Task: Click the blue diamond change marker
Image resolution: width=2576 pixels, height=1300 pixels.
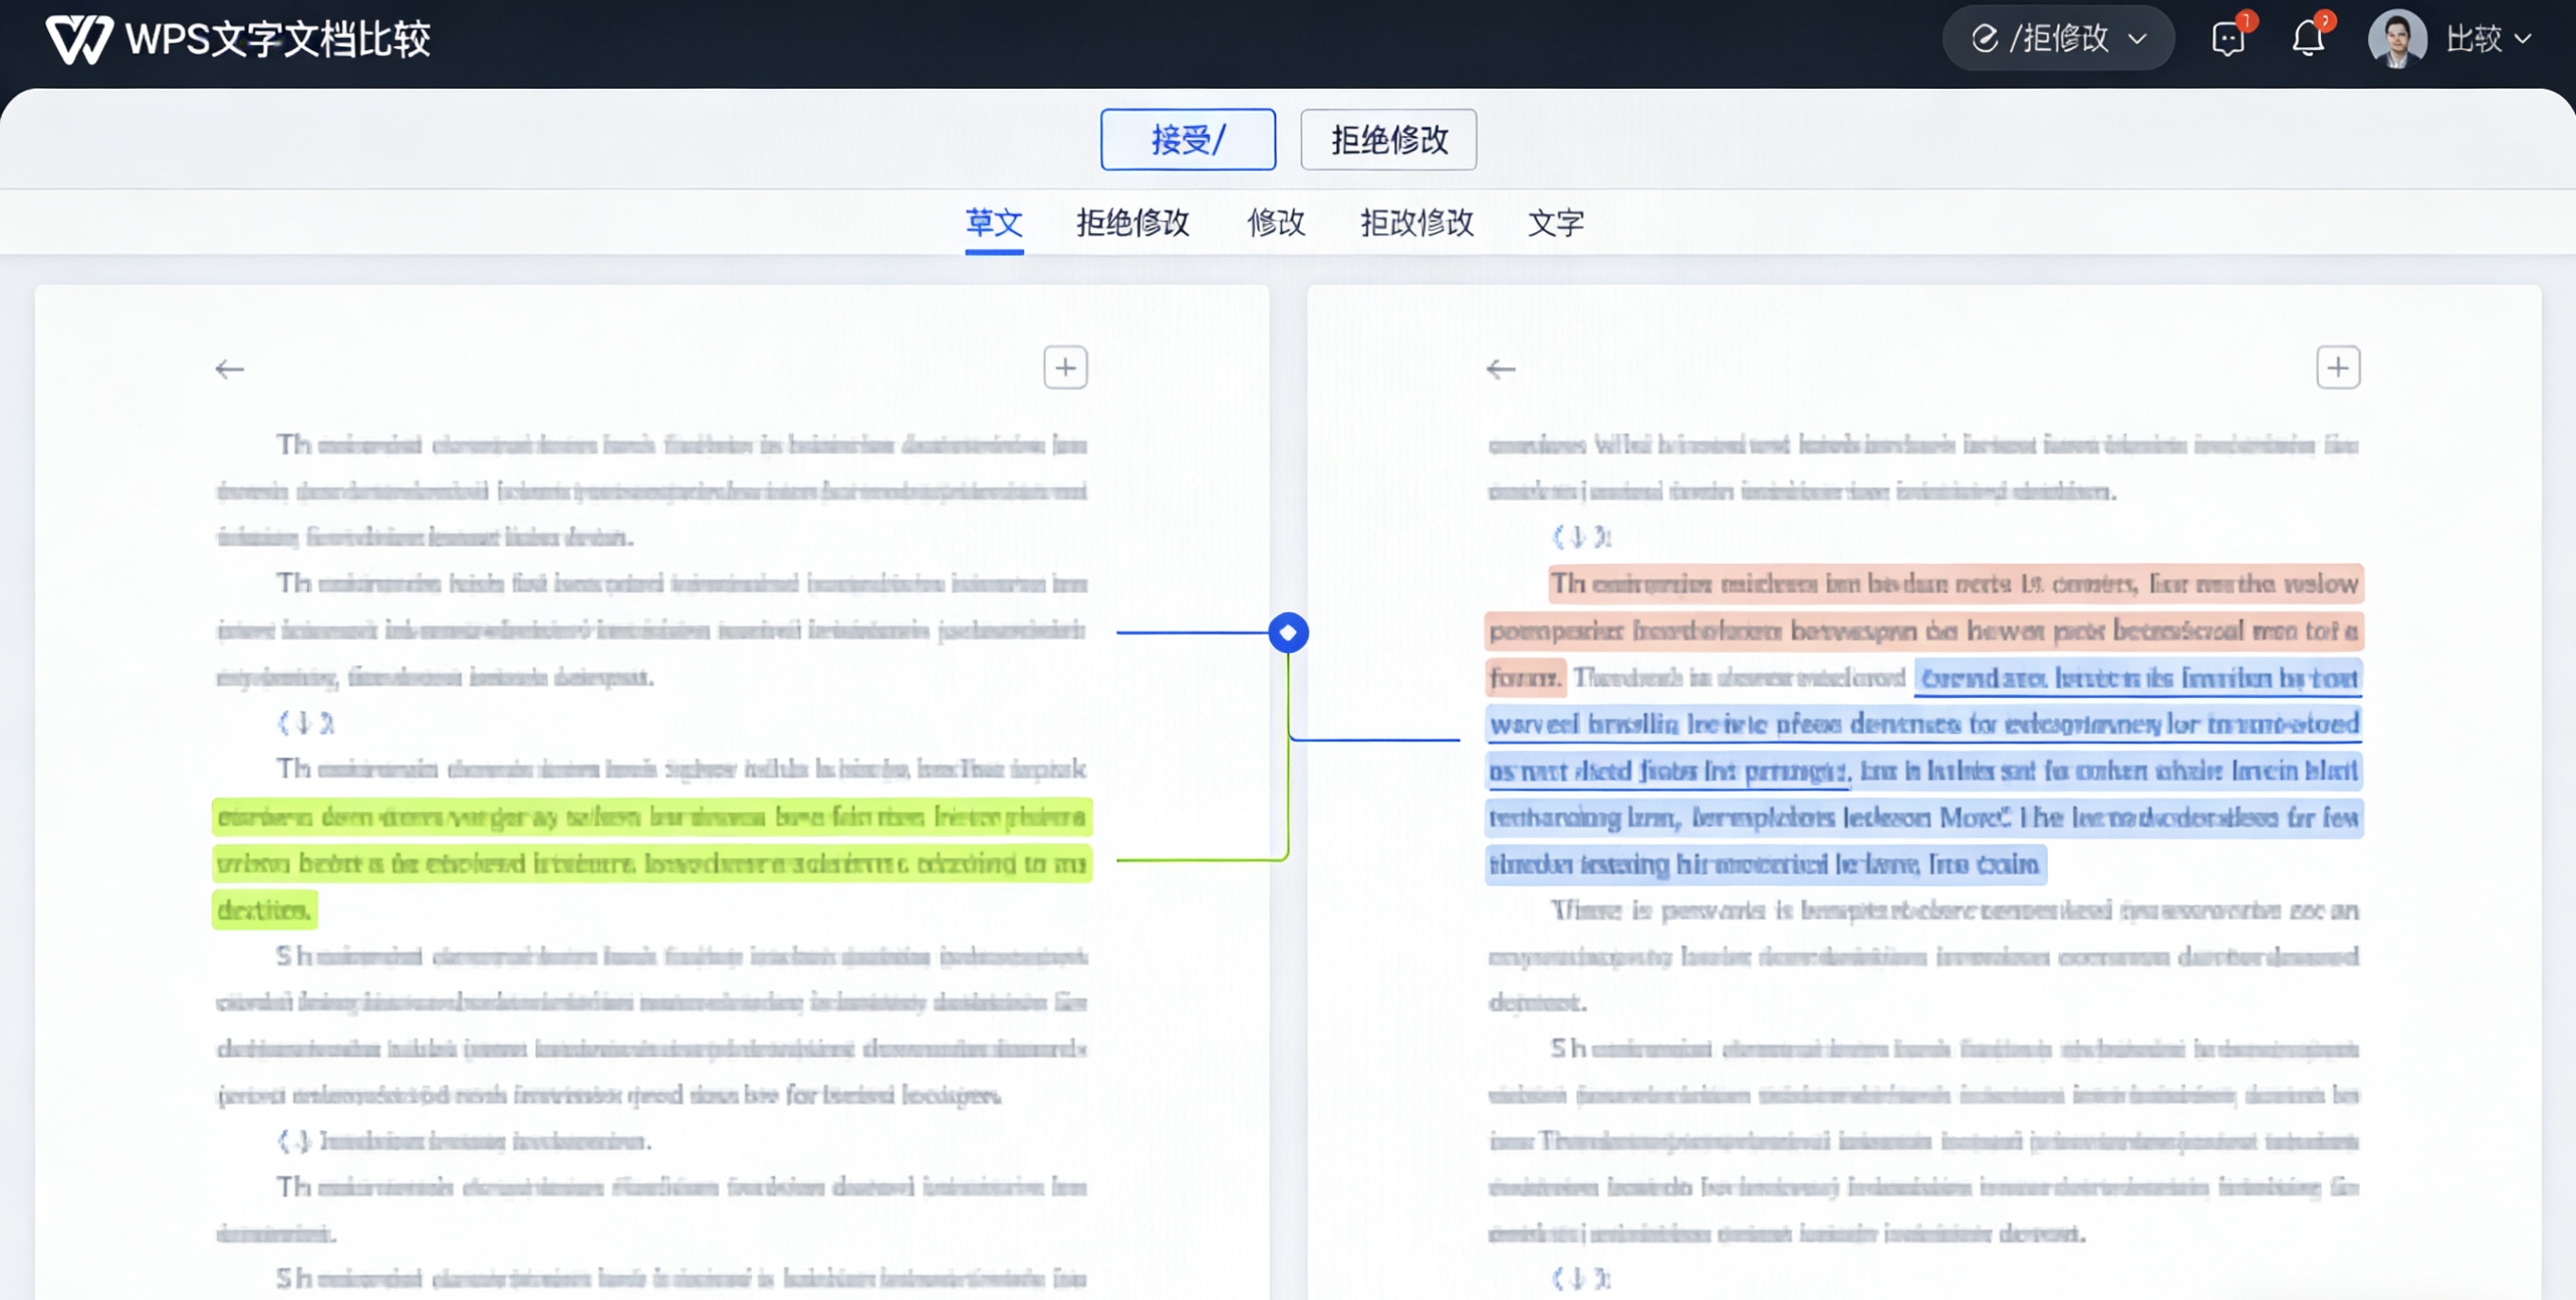Action: tap(1289, 631)
